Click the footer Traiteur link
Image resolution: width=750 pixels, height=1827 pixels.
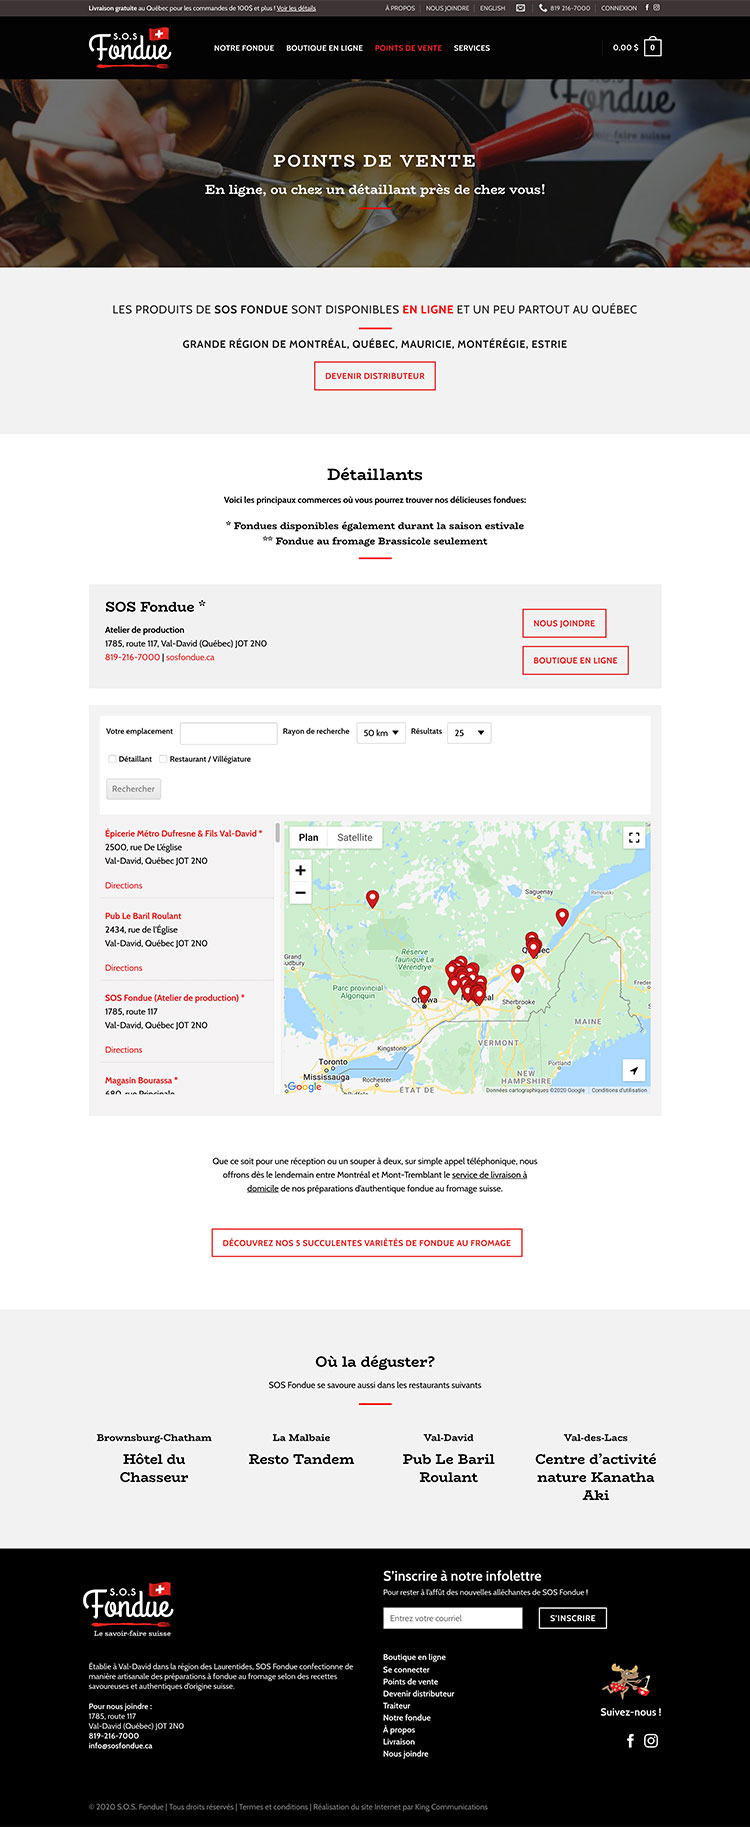pyautogui.click(x=396, y=1706)
